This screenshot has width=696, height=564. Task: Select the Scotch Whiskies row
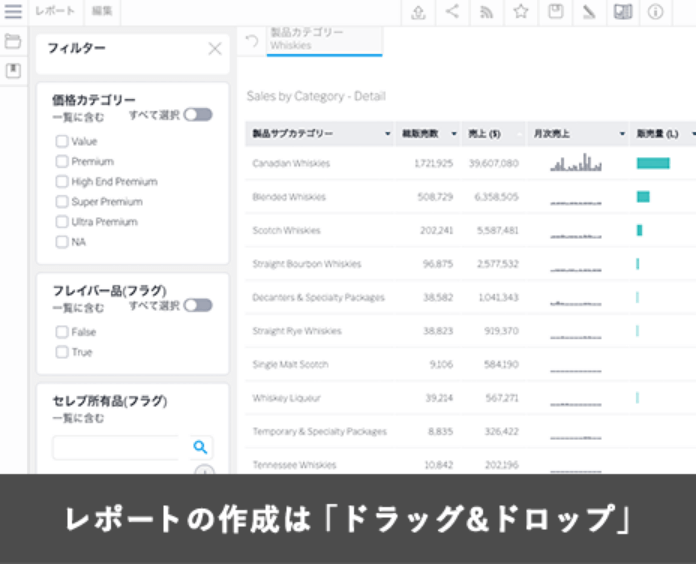click(471, 230)
